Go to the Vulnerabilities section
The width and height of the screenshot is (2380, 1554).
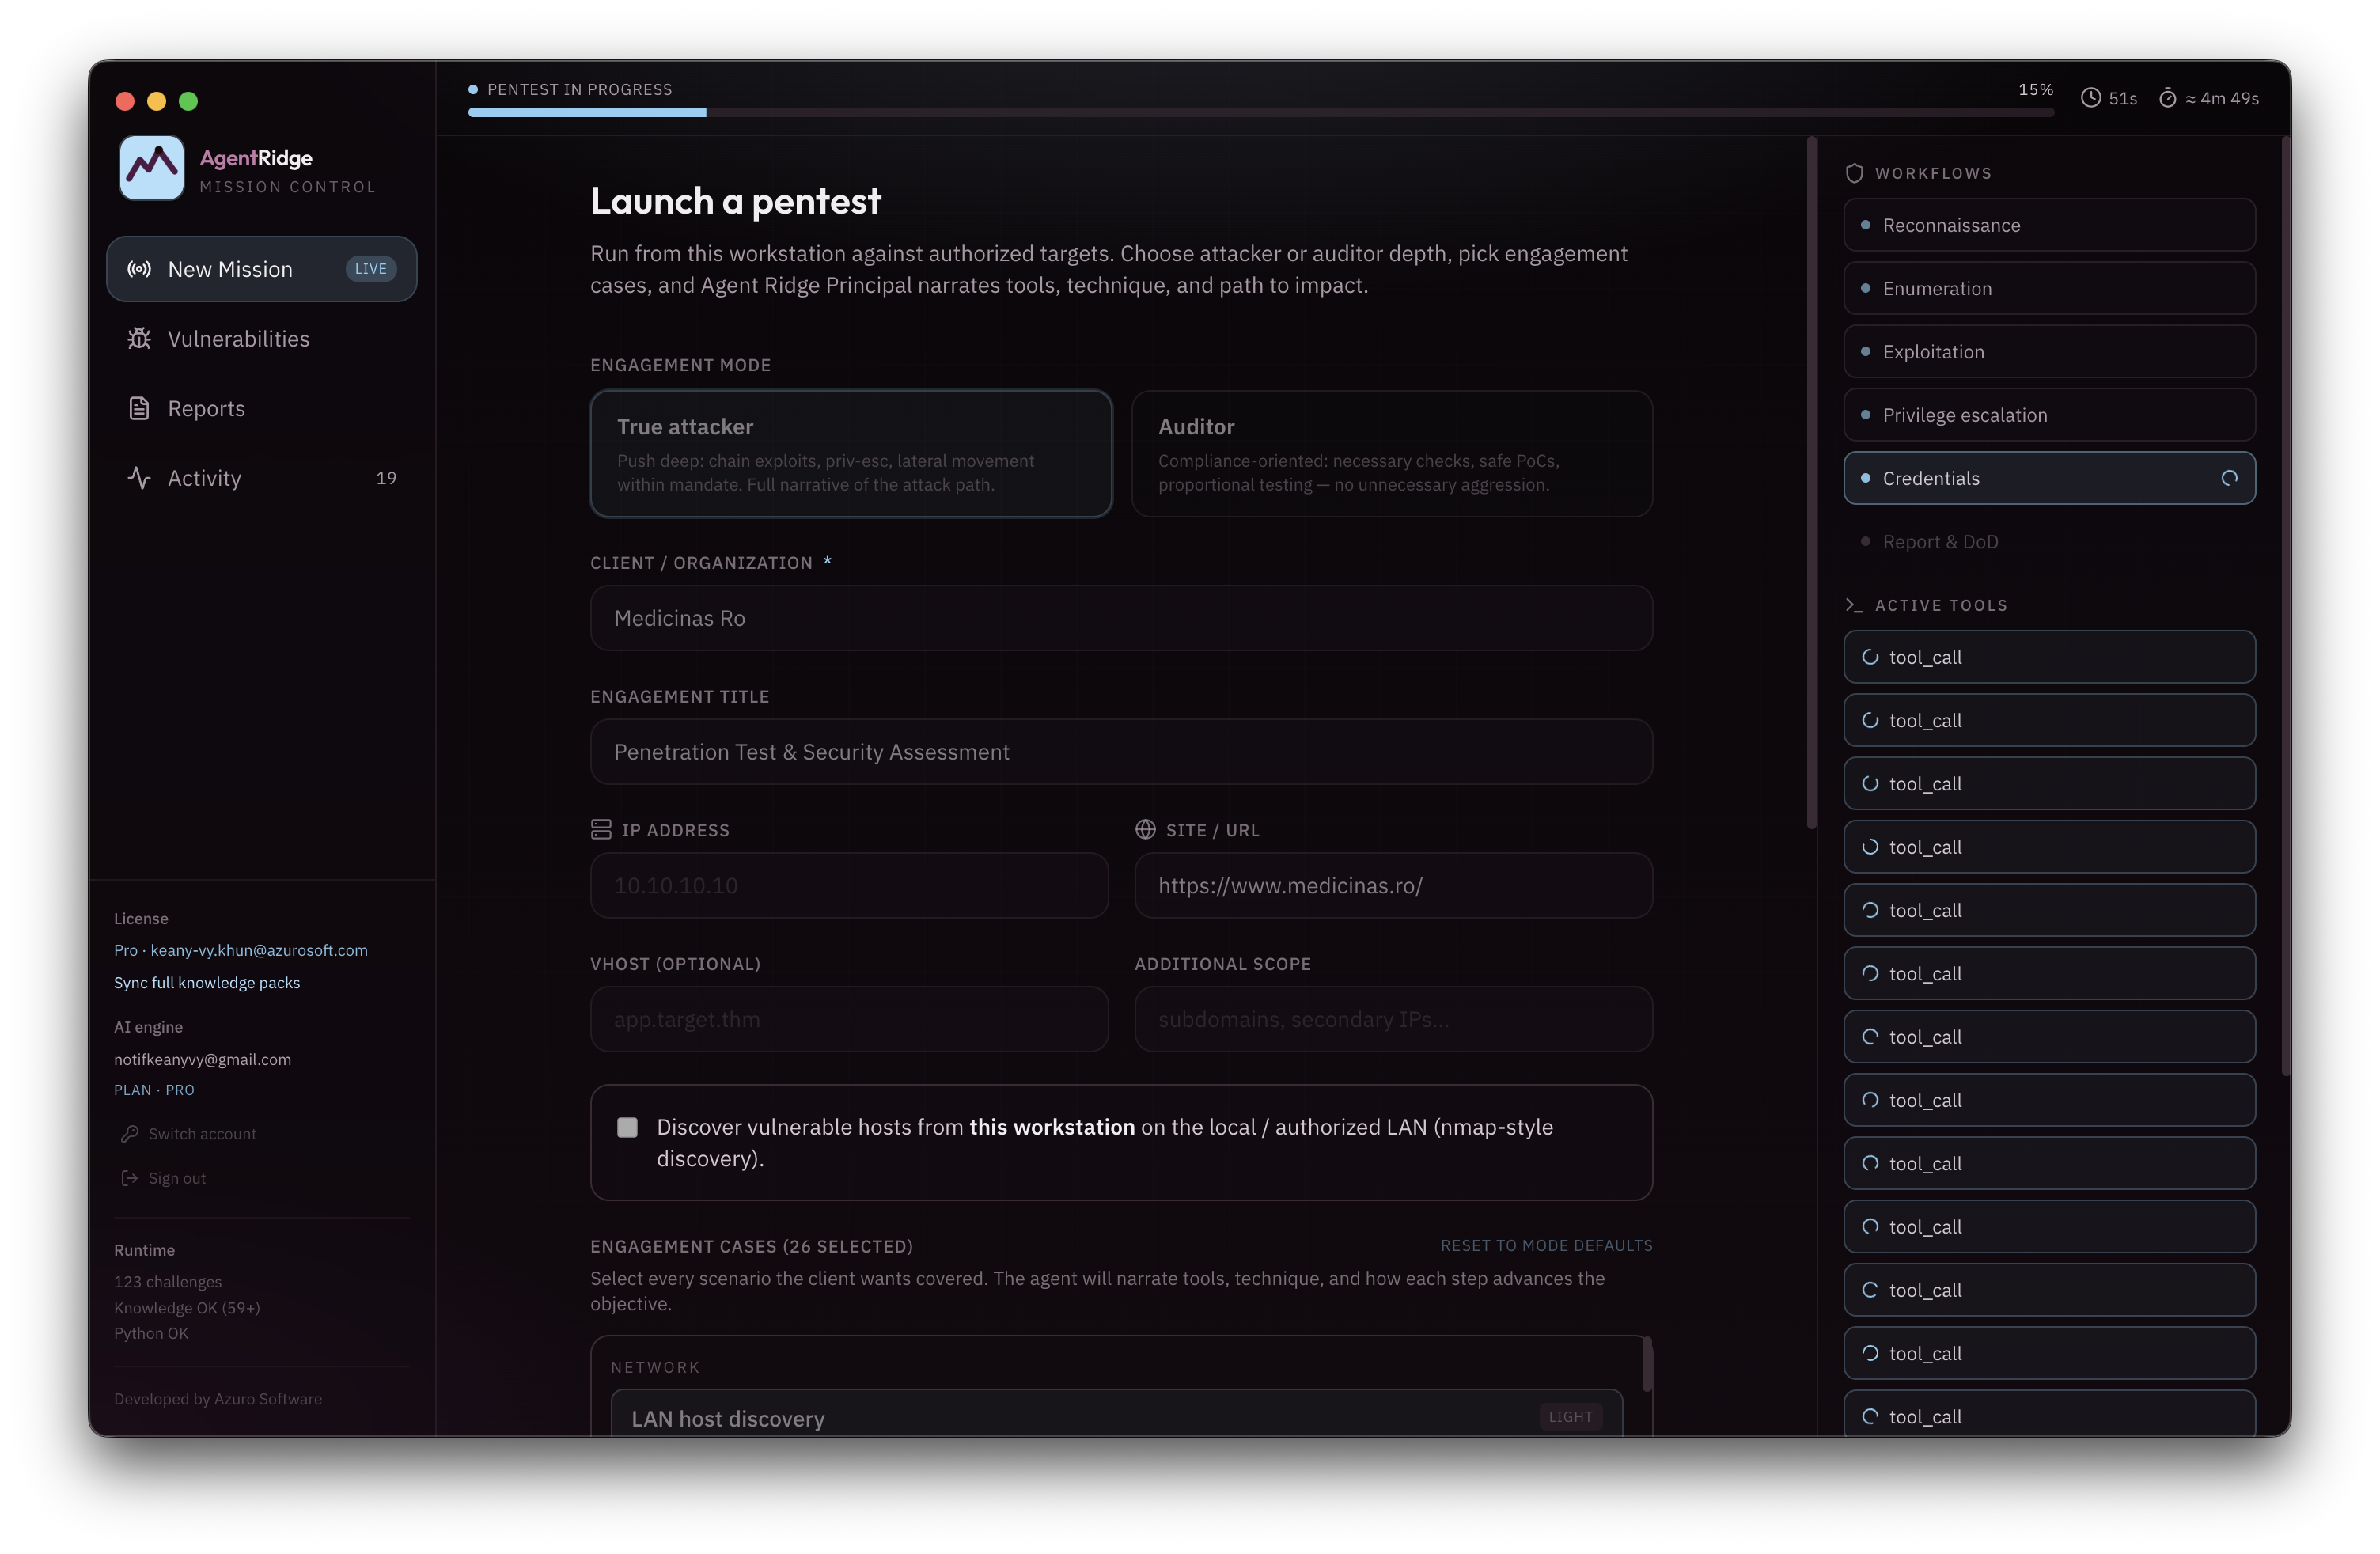point(261,339)
